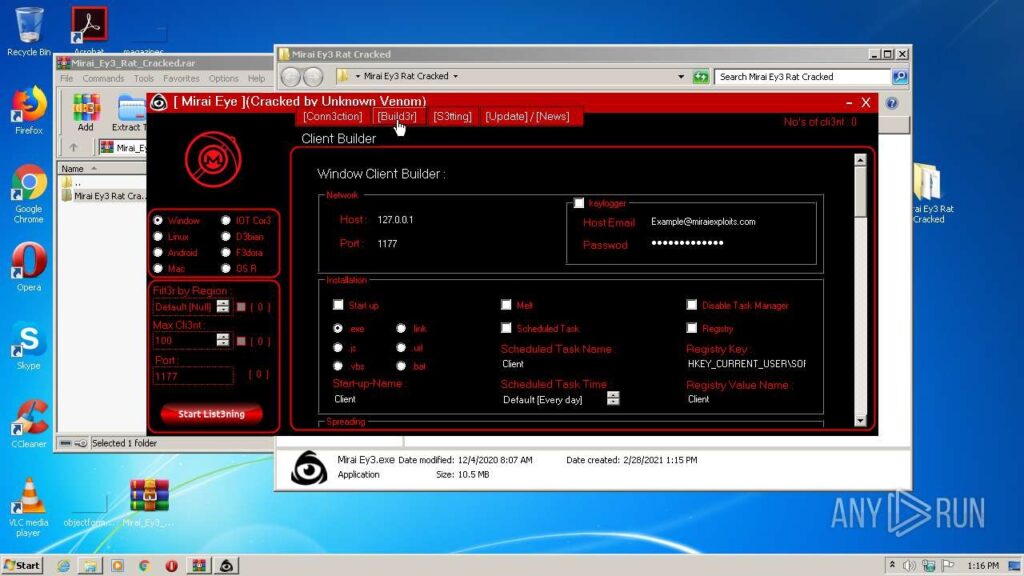Go up one level in WinRAR
Screen dimensions: 1024x576
pos(73,148)
